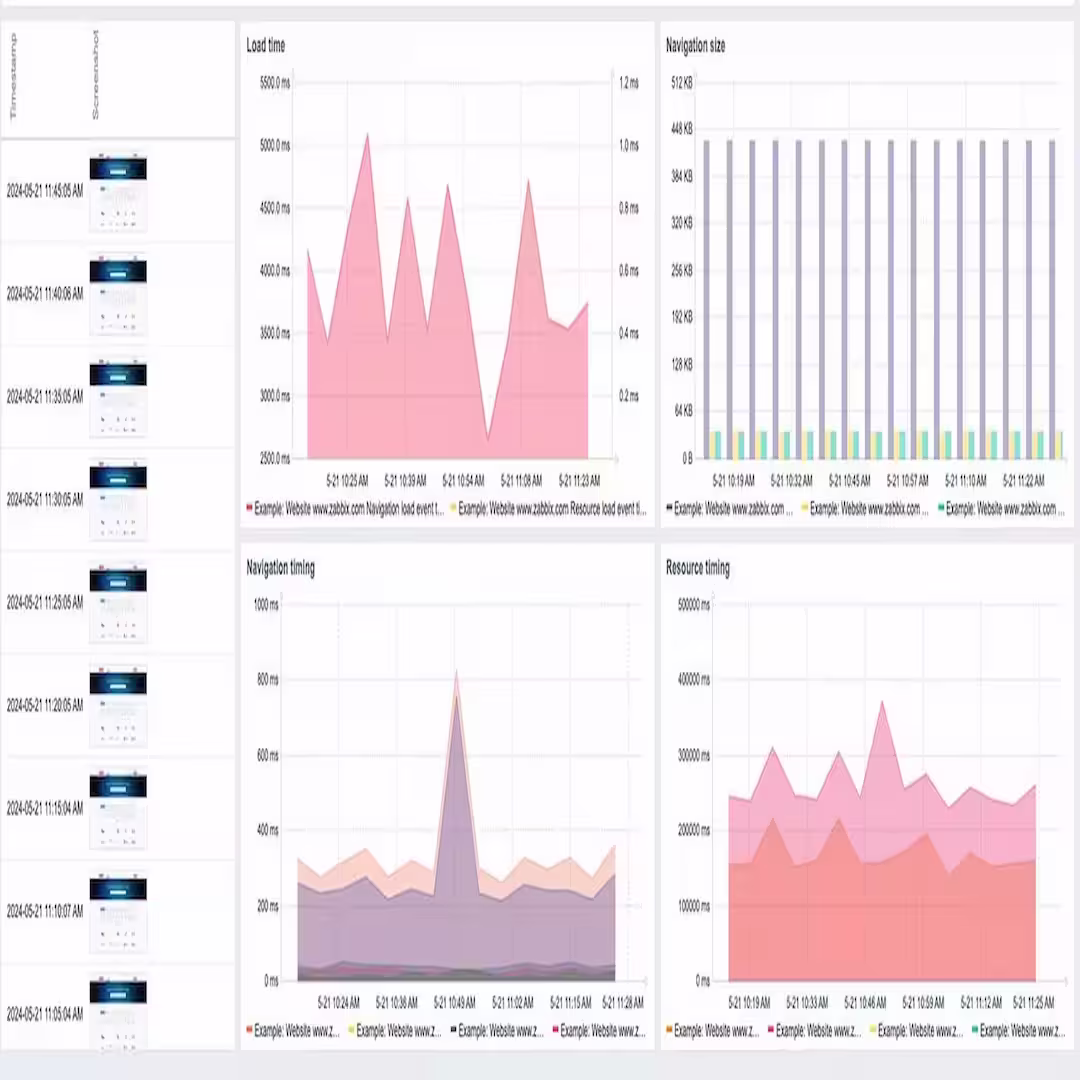The width and height of the screenshot is (1080, 1080).
Task: Open the screenshot thumbnail for 11:45:05
Action: tap(118, 190)
